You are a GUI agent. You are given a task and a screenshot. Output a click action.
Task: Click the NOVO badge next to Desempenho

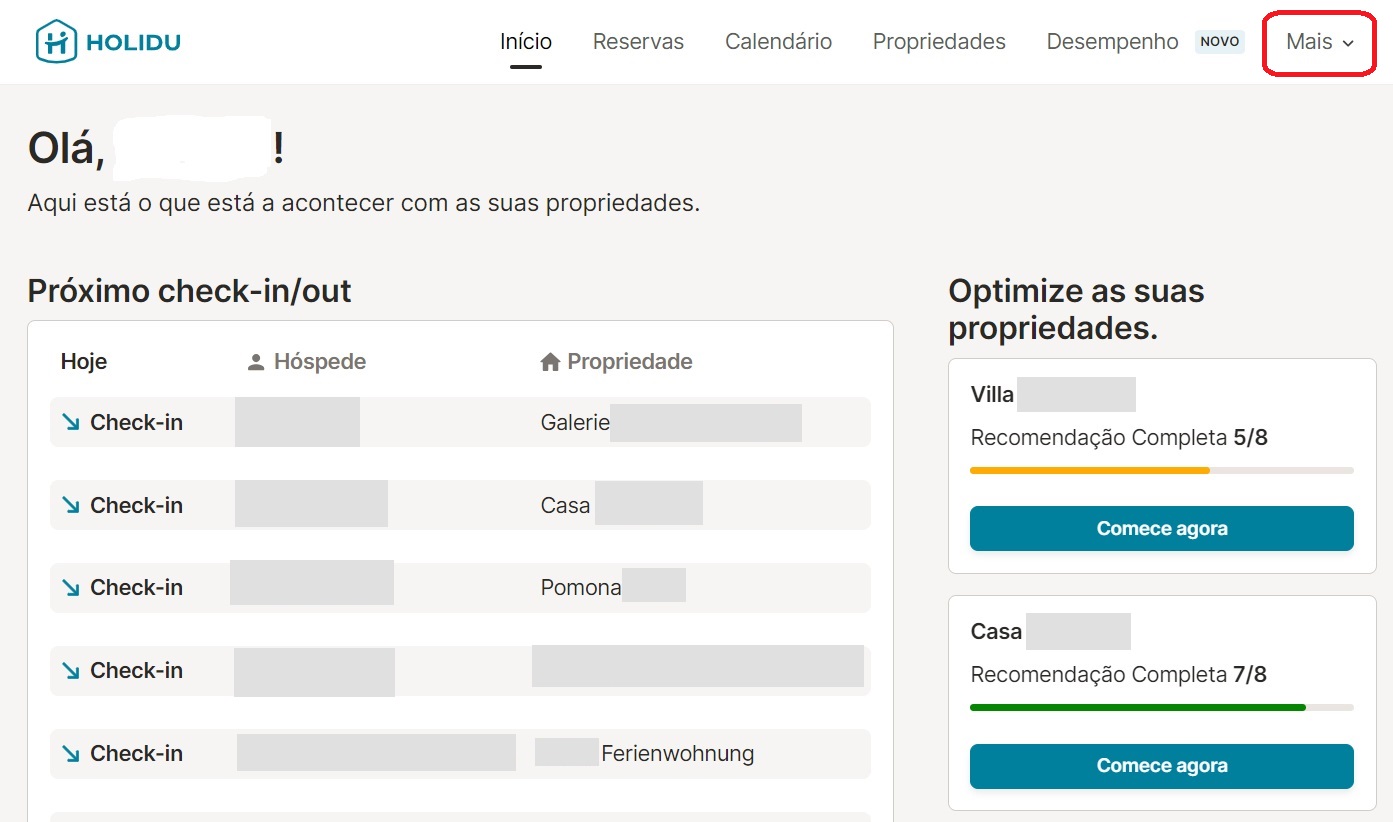1219,42
